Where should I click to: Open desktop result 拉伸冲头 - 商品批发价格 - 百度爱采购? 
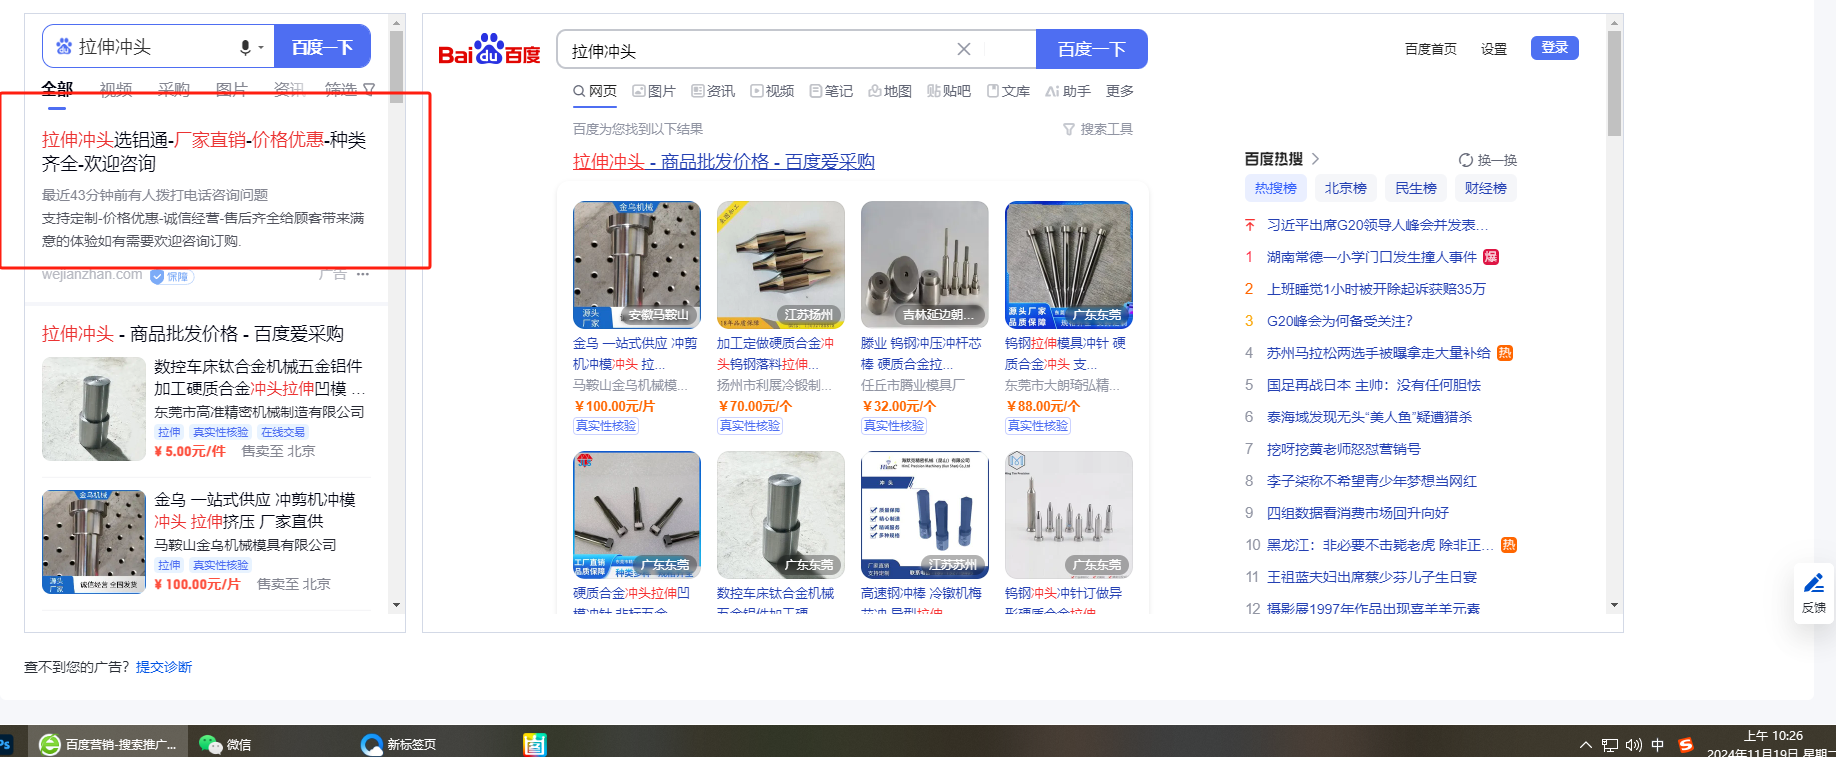click(724, 162)
